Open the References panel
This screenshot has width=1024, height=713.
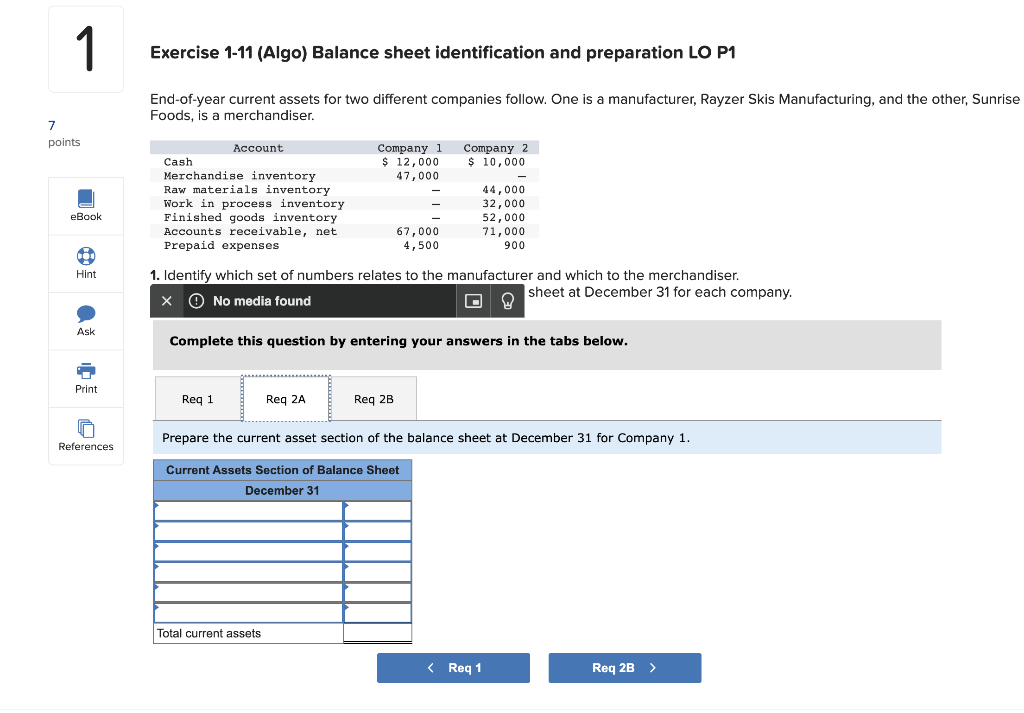[x=85, y=435]
